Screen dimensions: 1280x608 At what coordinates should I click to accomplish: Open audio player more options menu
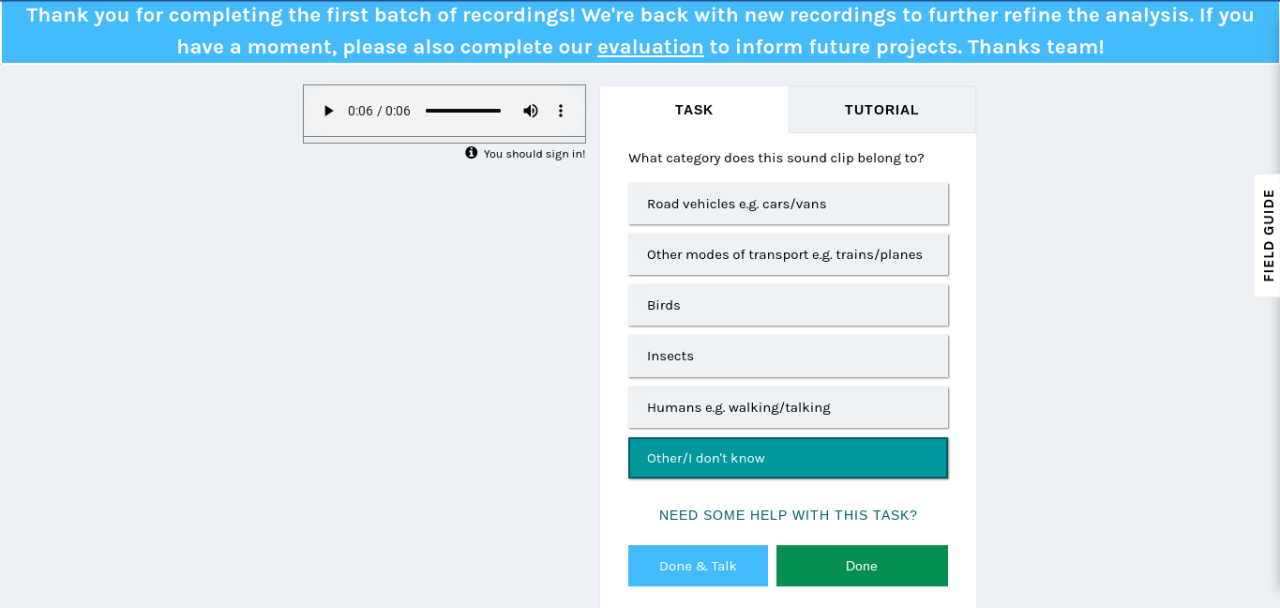[x=561, y=111]
